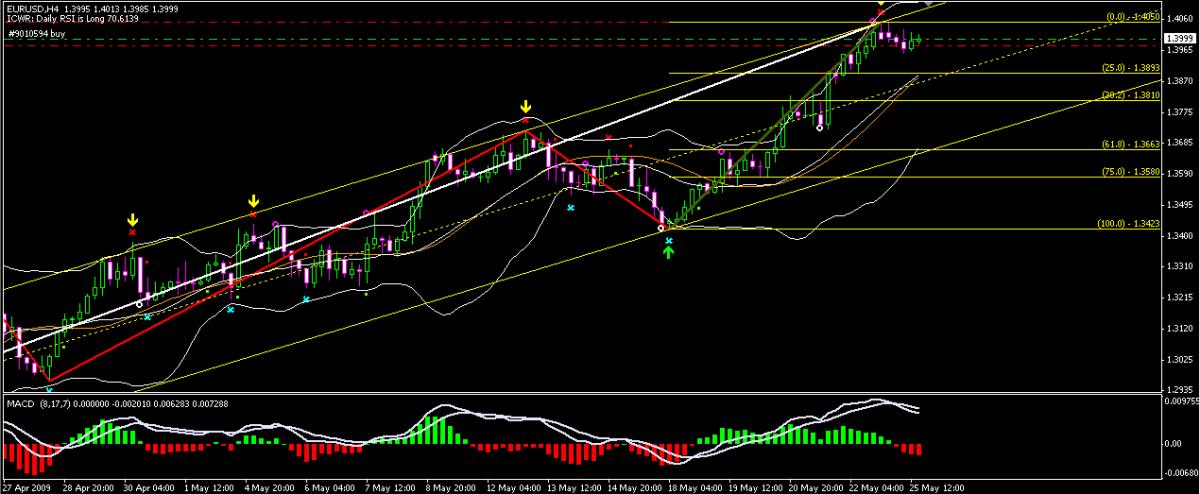Click the 6 May 04:00 time label
1200x494 pixels.
point(330,488)
